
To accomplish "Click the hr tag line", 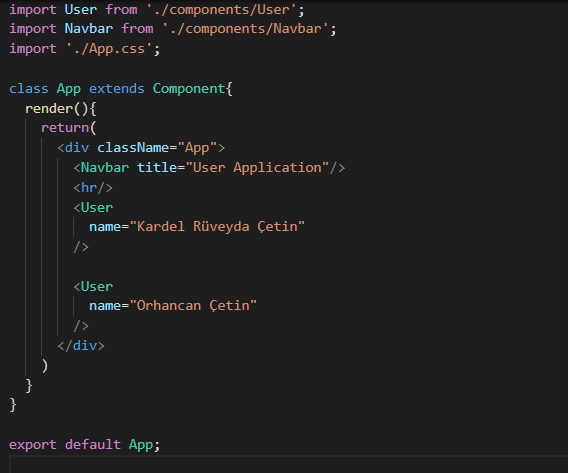I will pyautogui.click(x=93, y=188).
